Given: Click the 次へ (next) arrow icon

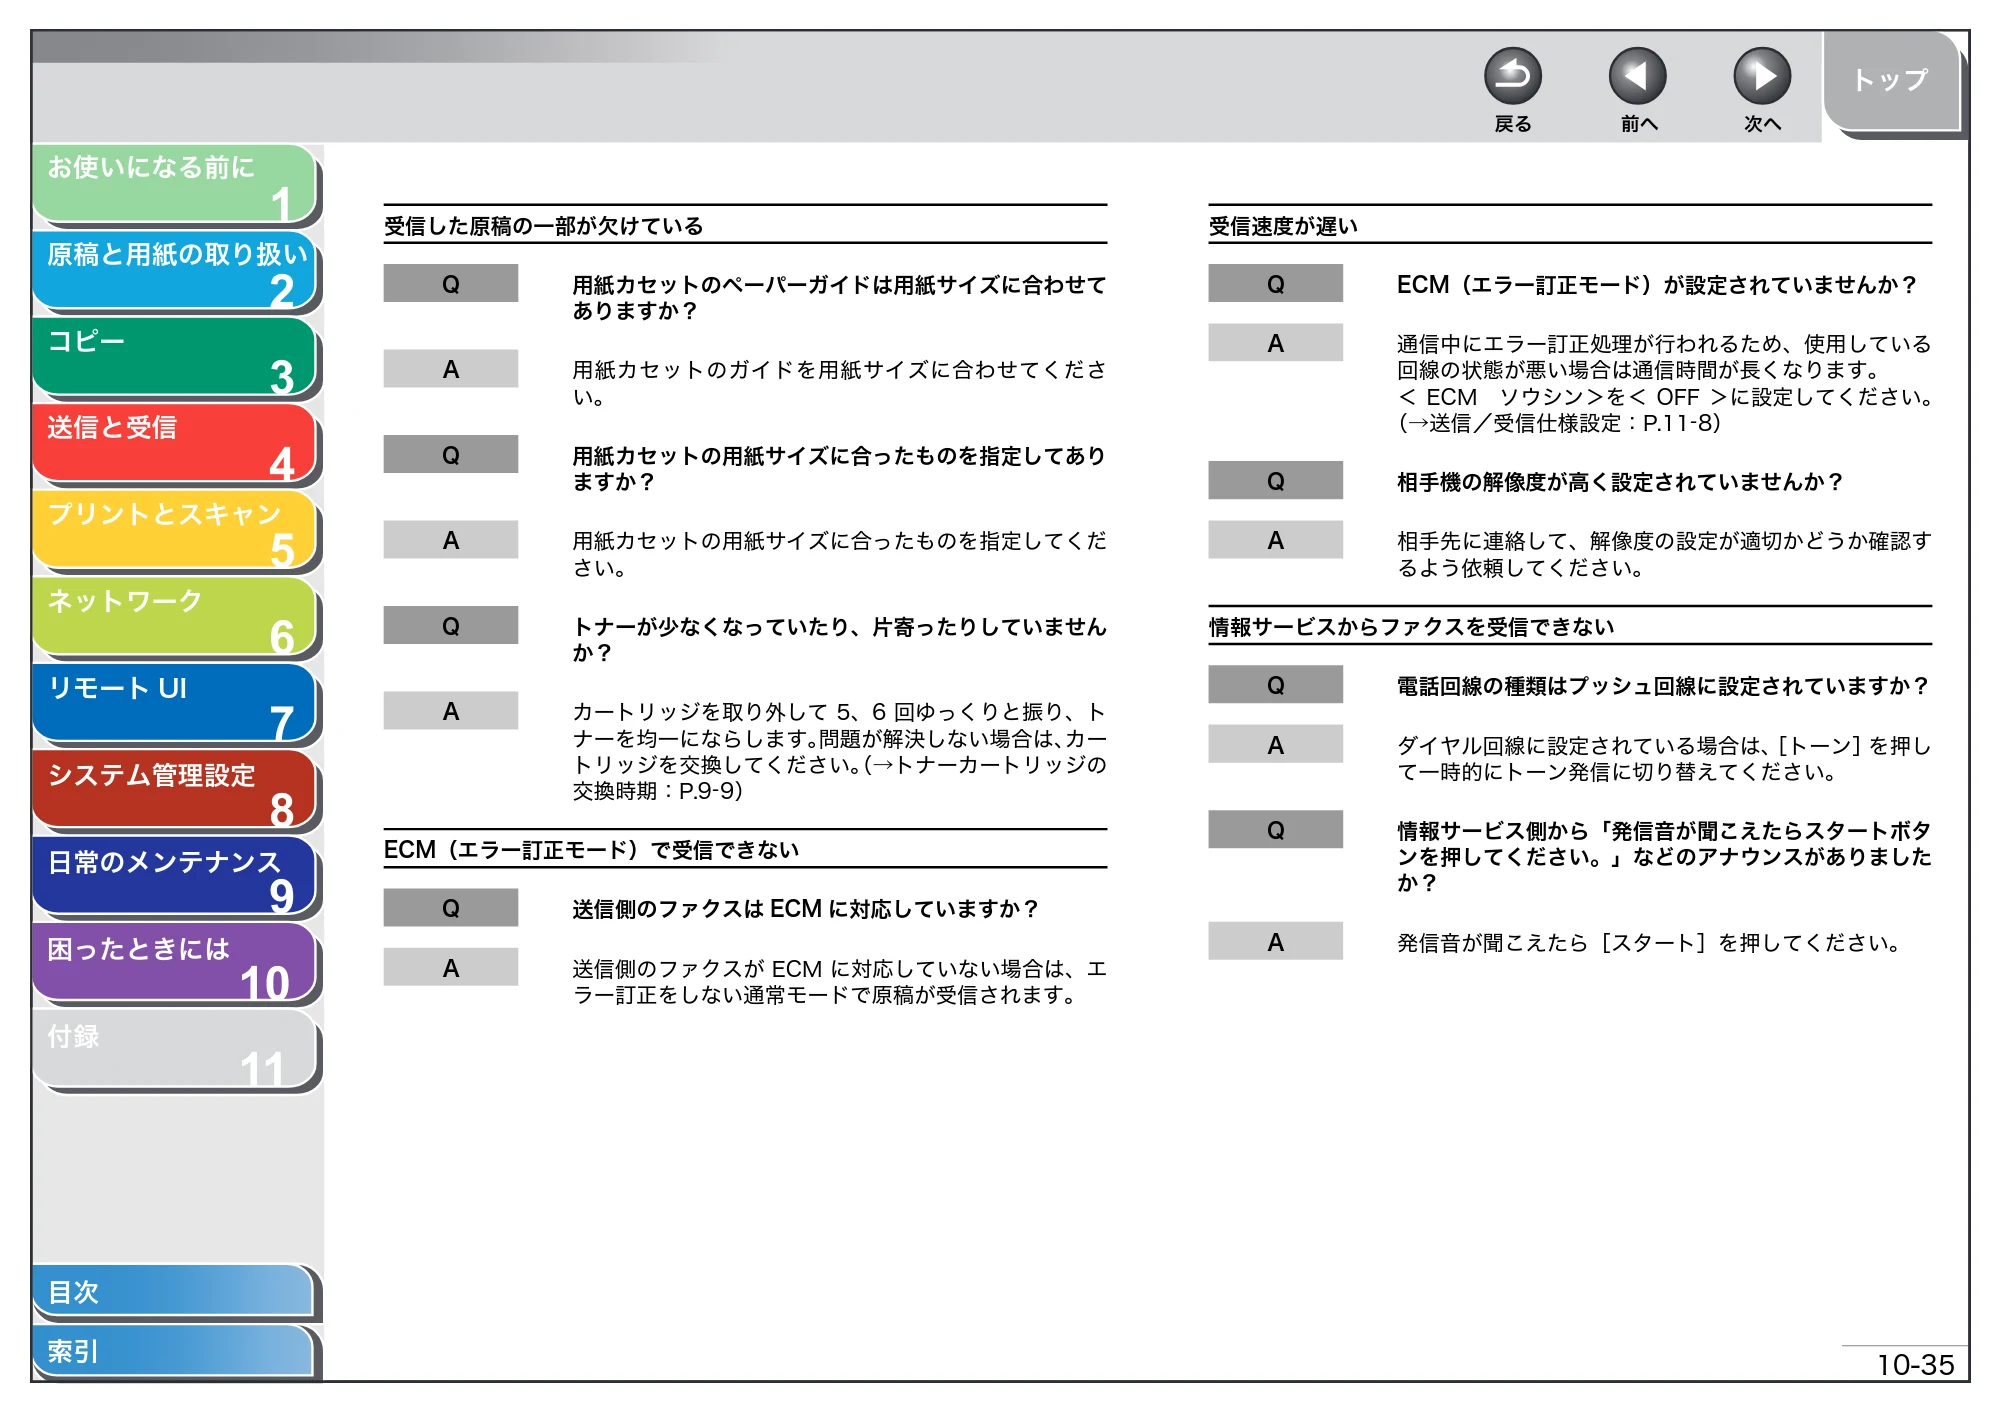Looking at the screenshot, I should (1762, 76).
